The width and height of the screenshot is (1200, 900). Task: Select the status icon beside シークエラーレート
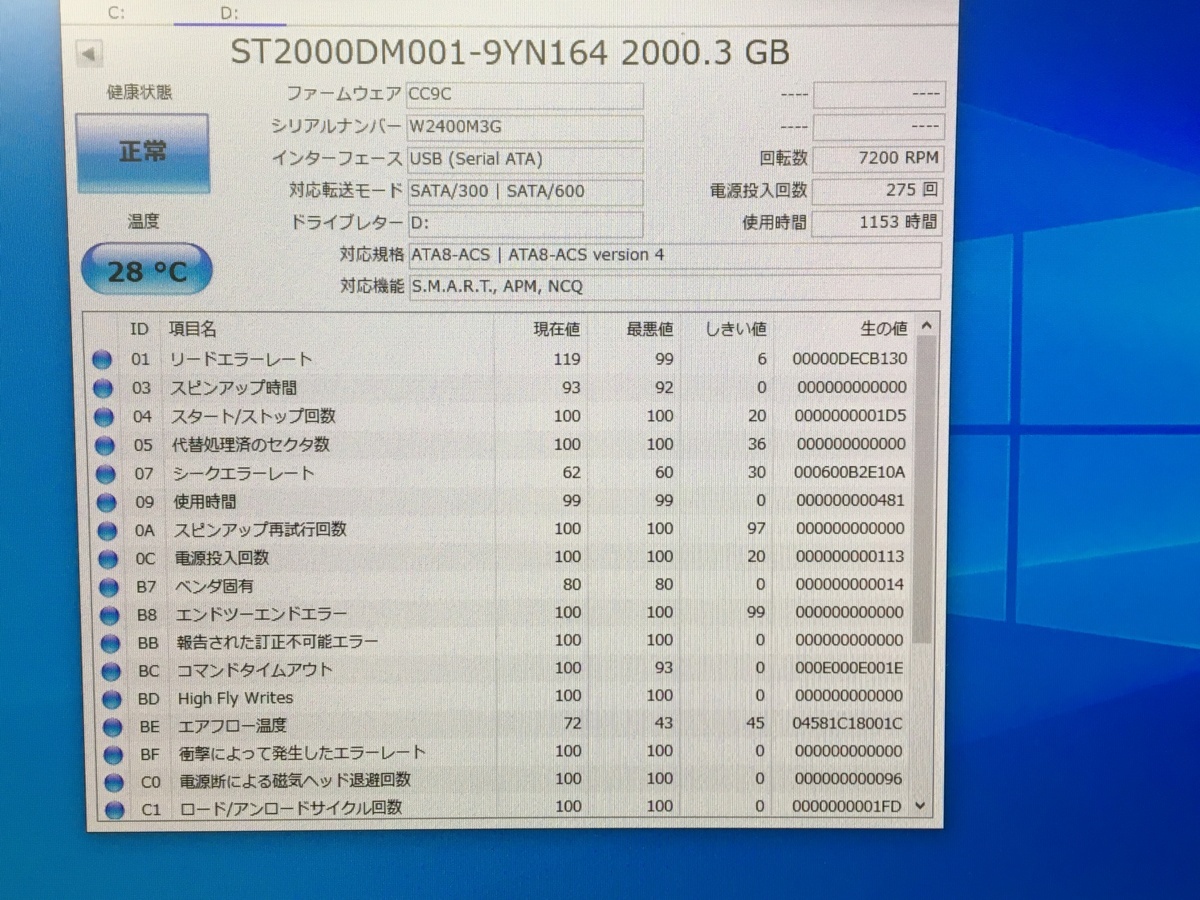103,473
